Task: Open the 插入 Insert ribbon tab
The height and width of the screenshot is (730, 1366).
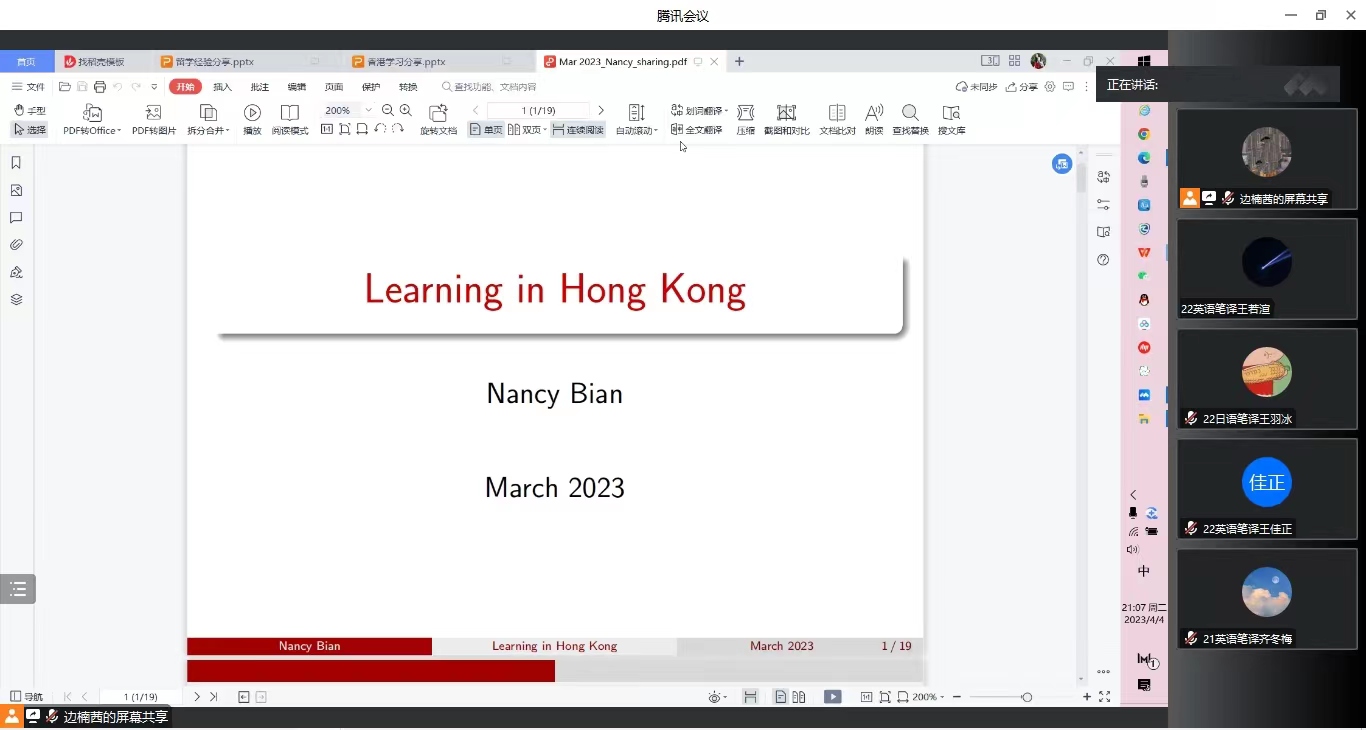Action: point(222,87)
